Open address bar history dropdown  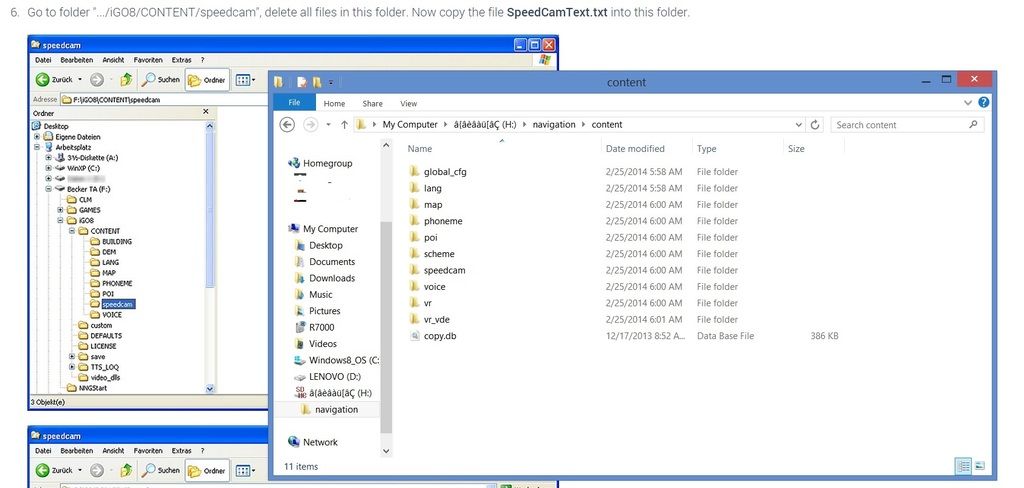point(798,125)
